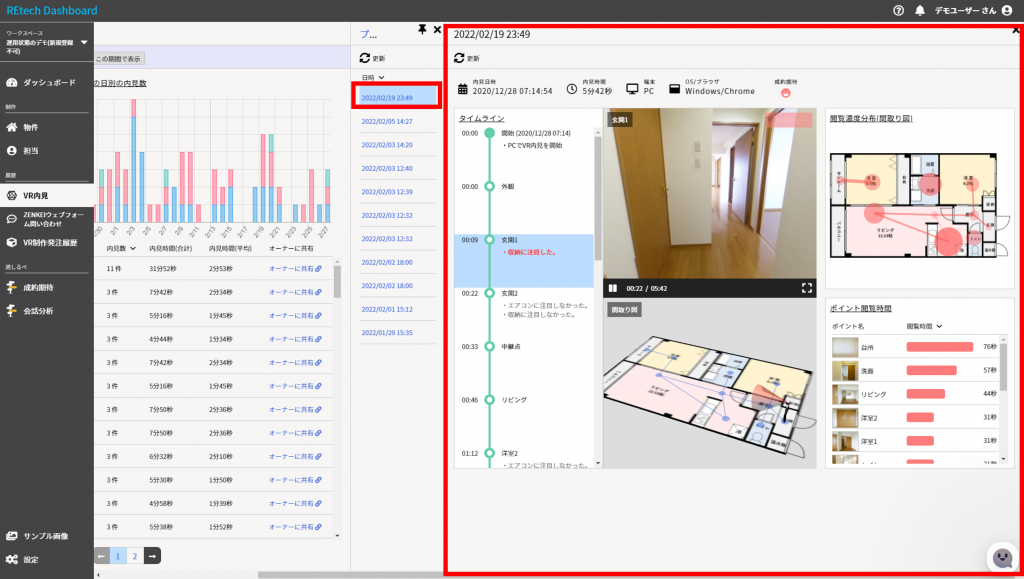1024x579 pixels.
Task: Click the 設定 gears icon
Action: coord(12,559)
